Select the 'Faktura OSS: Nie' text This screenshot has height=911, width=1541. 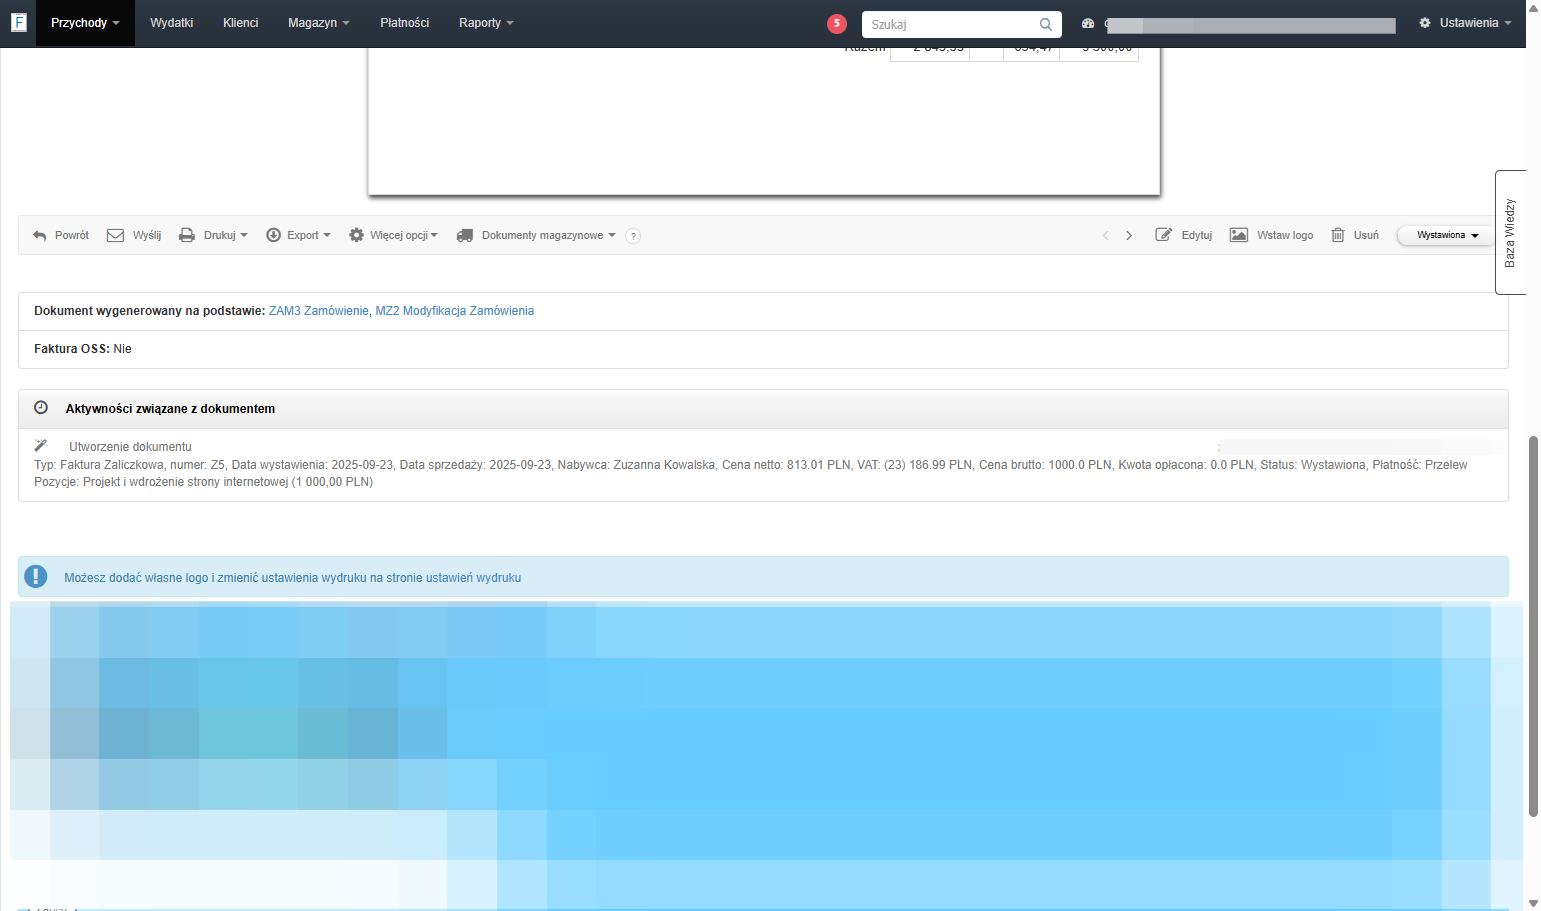pyautogui.click(x=83, y=349)
